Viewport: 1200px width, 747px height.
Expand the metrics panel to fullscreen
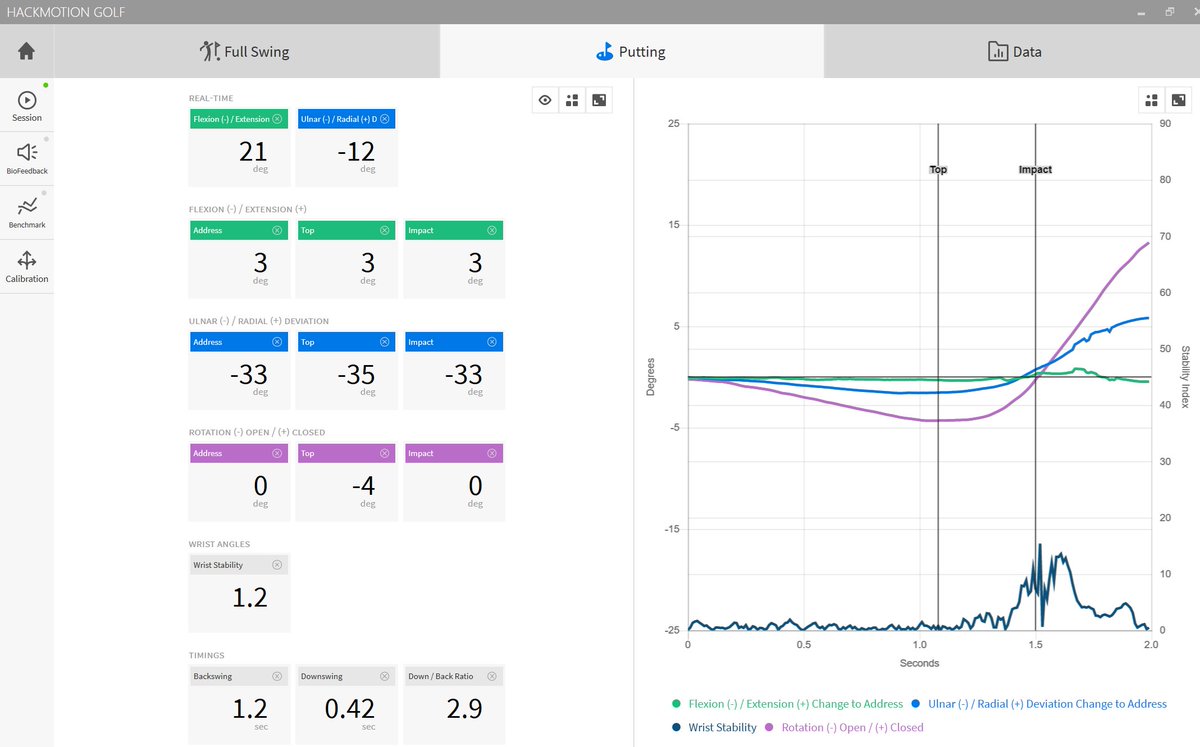(599, 99)
